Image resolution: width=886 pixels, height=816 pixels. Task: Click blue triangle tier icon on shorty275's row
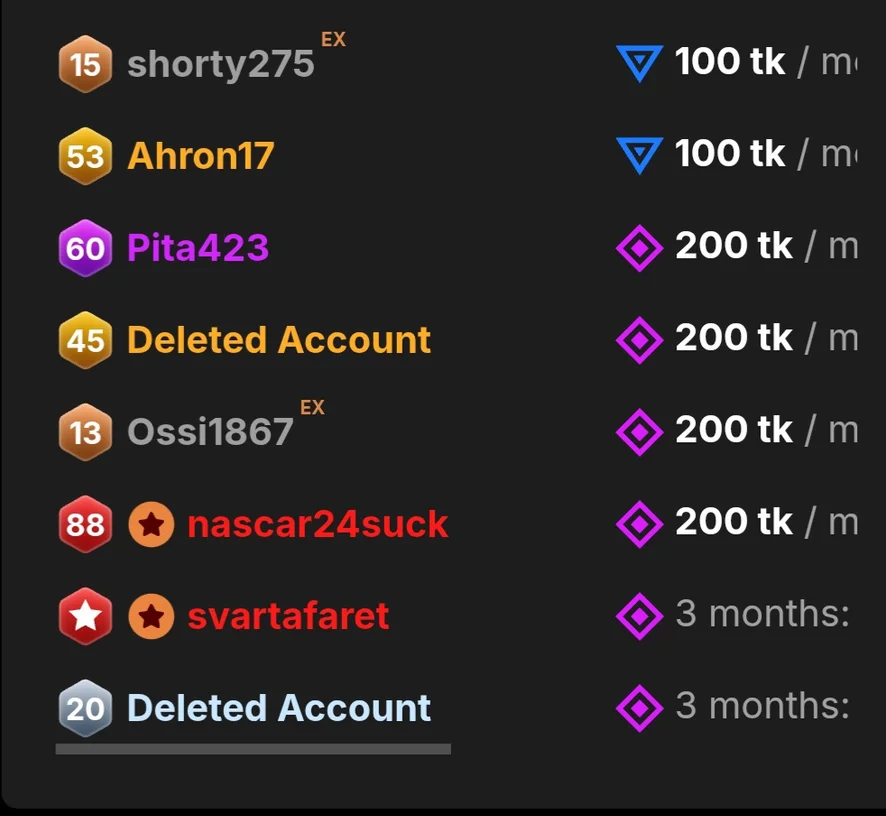(639, 64)
